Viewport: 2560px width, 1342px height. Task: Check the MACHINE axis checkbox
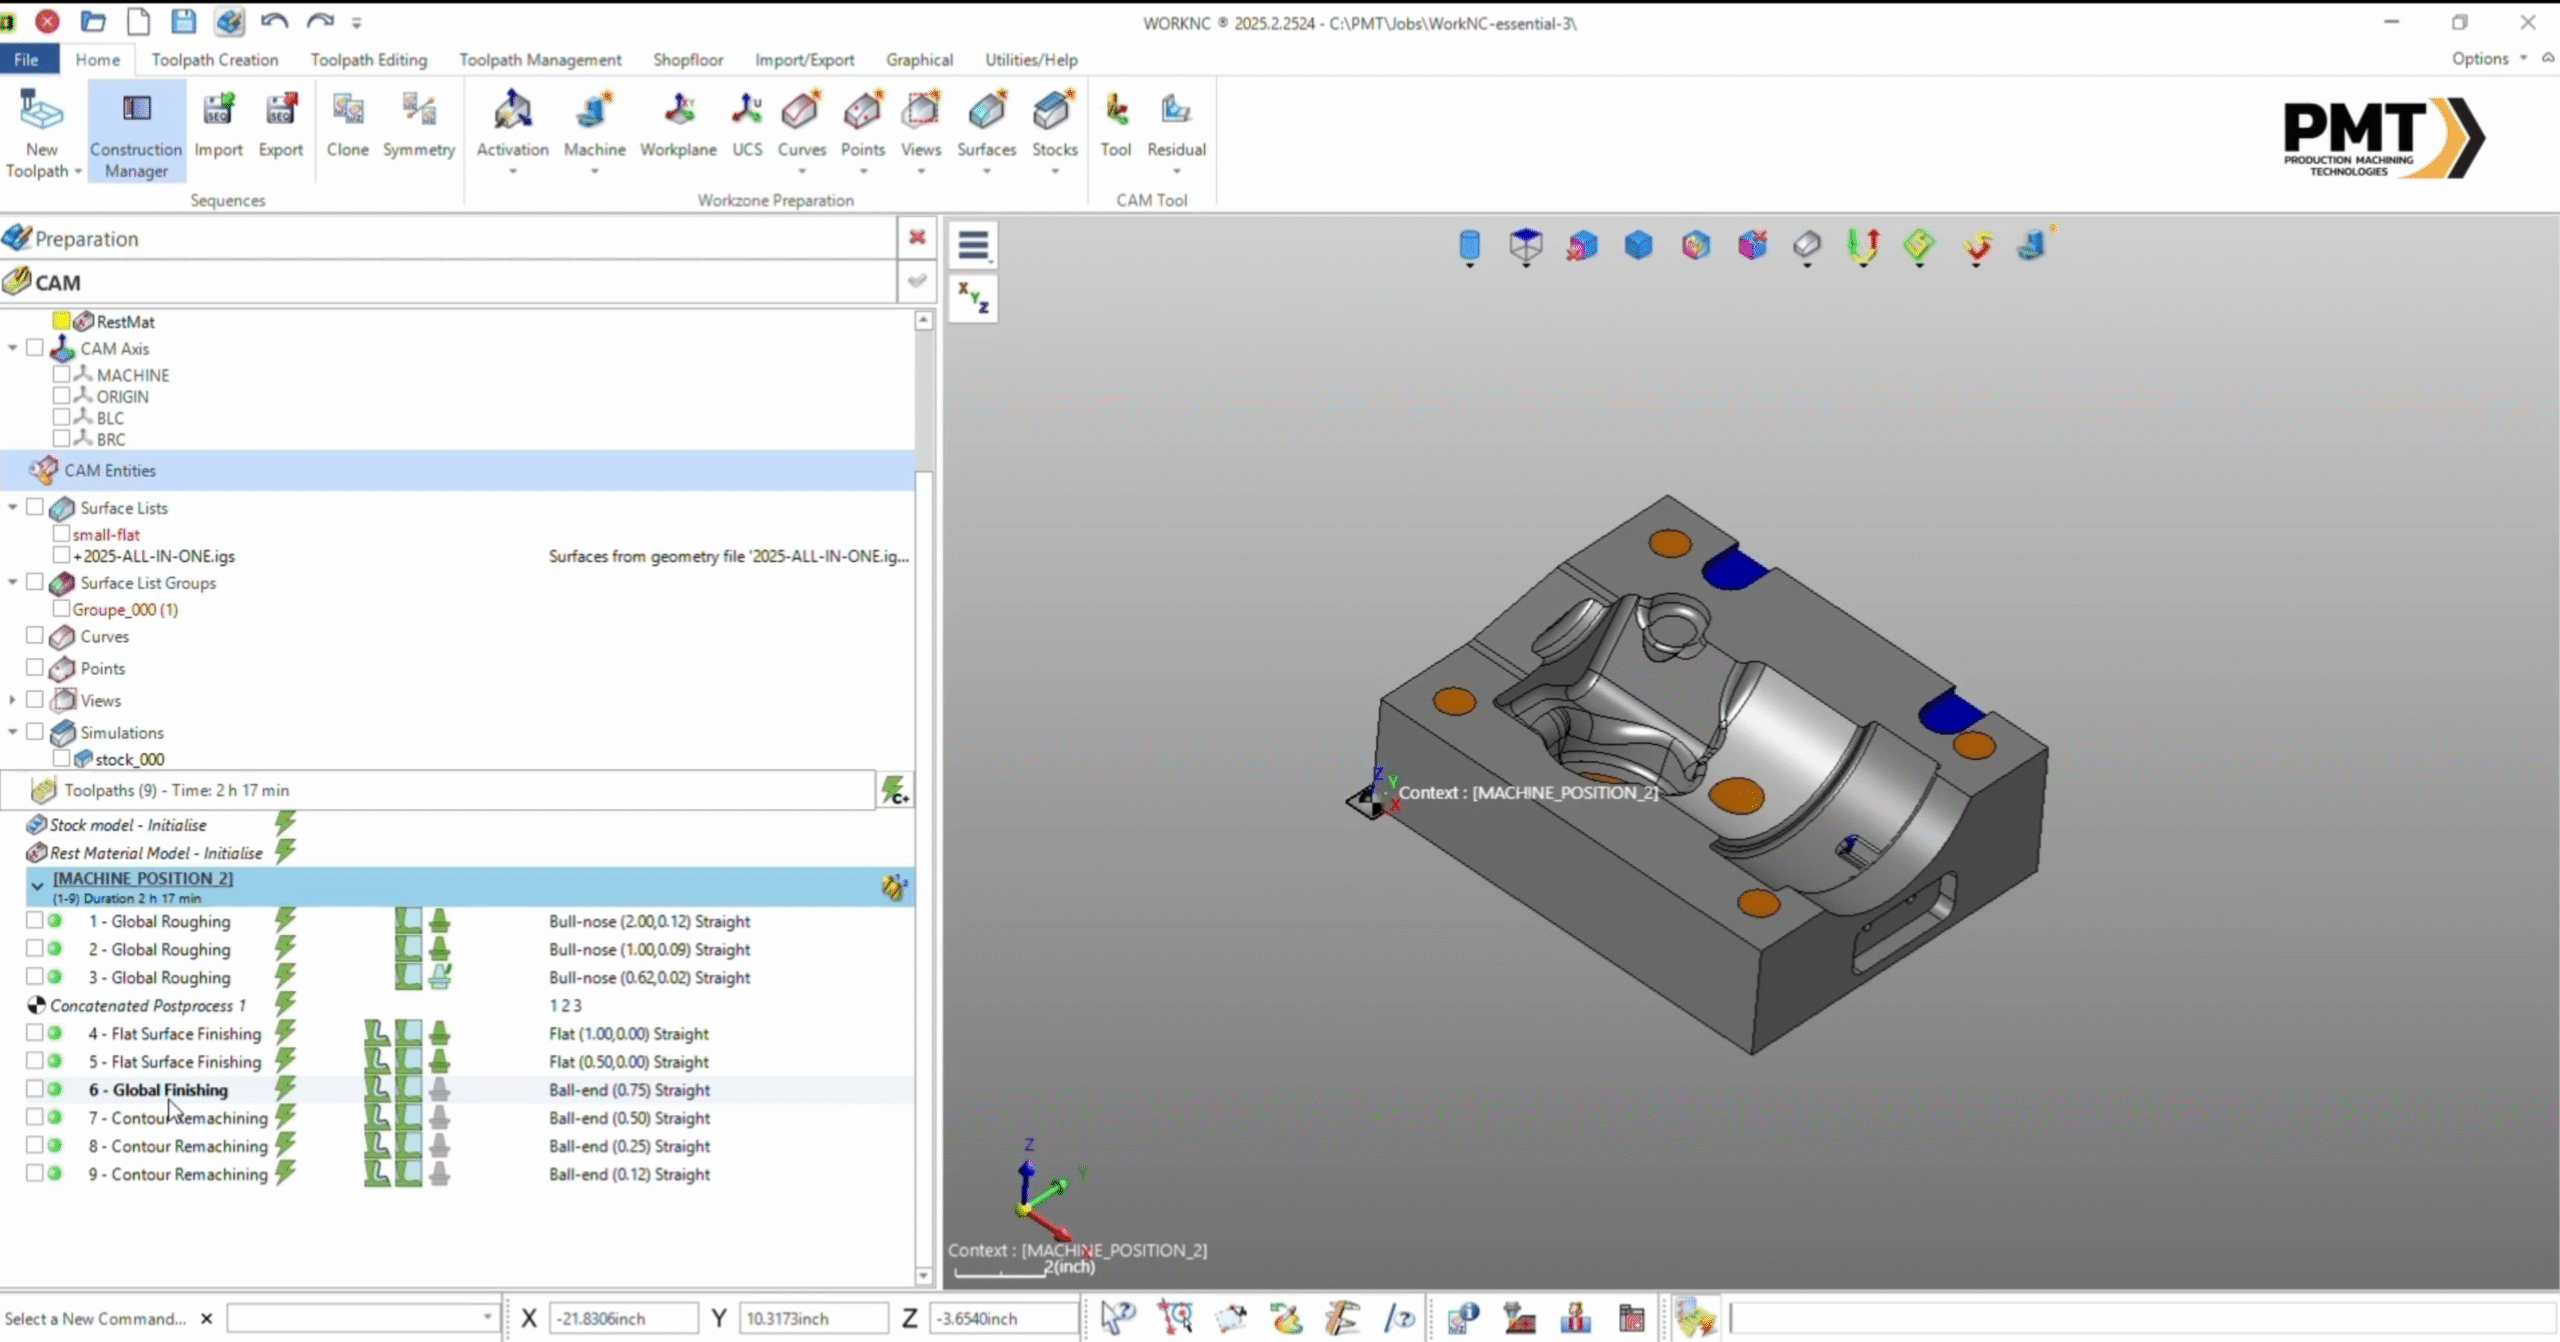(x=61, y=374)
